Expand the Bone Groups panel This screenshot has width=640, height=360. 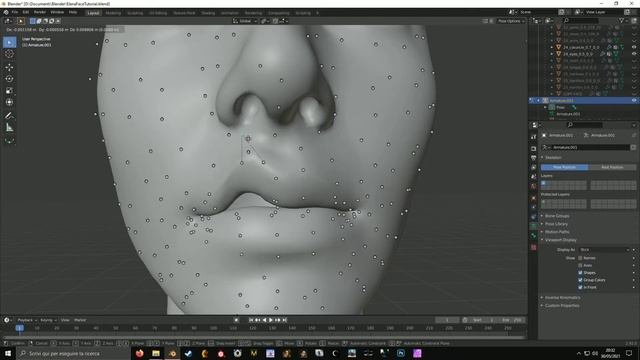point(557,216)
